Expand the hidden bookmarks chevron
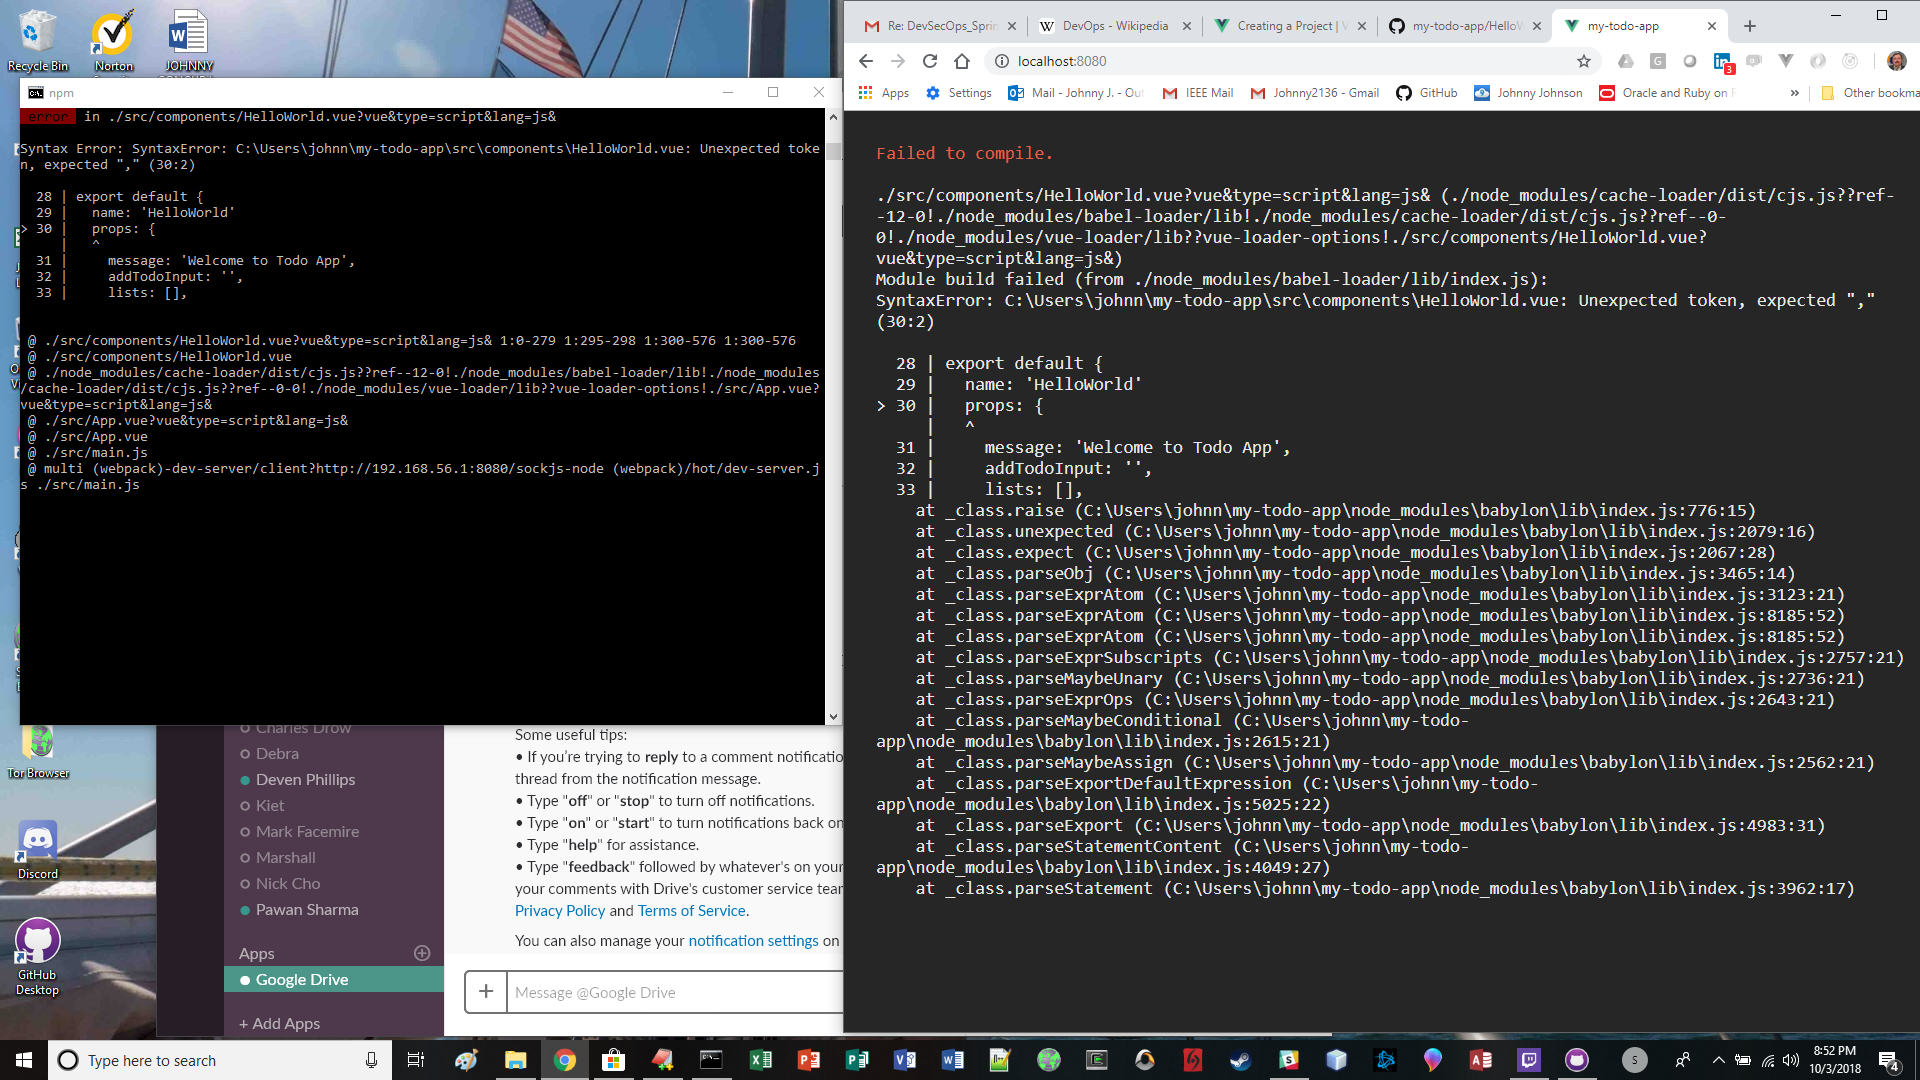Screen dimensions: 1920x1080 tap(1795, 93)
